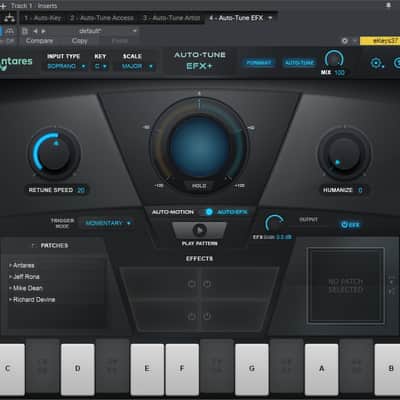Select the 4 - Auto-Tune EFX tab
Screen dimensions: 400x400
[x=236, y=18]
